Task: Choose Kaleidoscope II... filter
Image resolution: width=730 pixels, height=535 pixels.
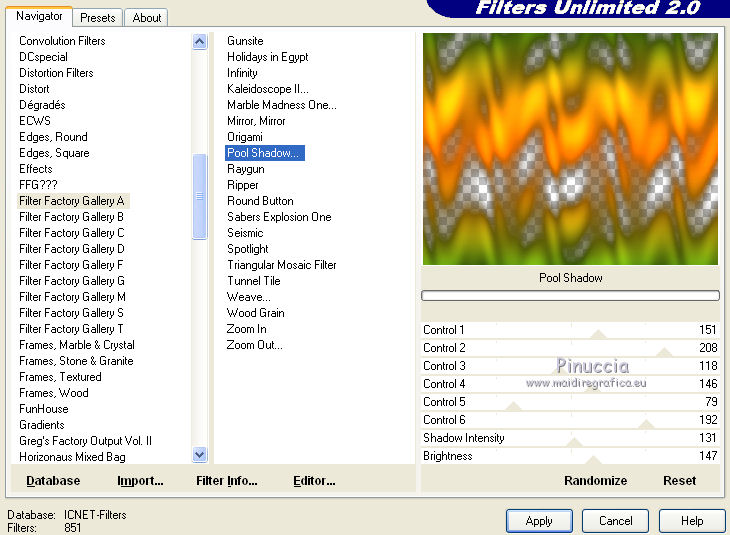Action: (x=268, y=89)
